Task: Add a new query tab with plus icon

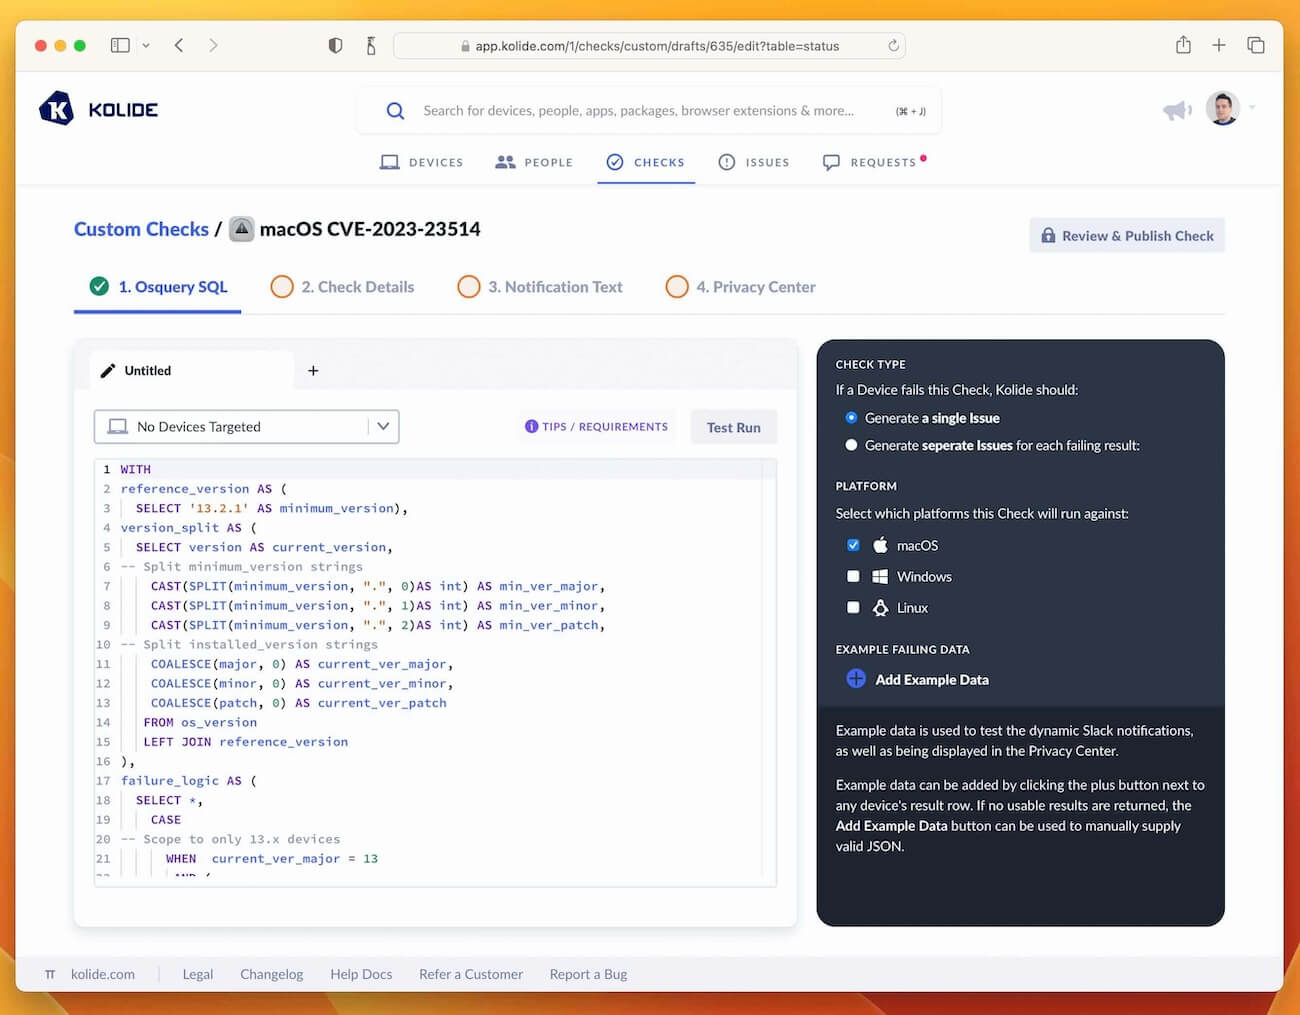Action: [313, 370]
